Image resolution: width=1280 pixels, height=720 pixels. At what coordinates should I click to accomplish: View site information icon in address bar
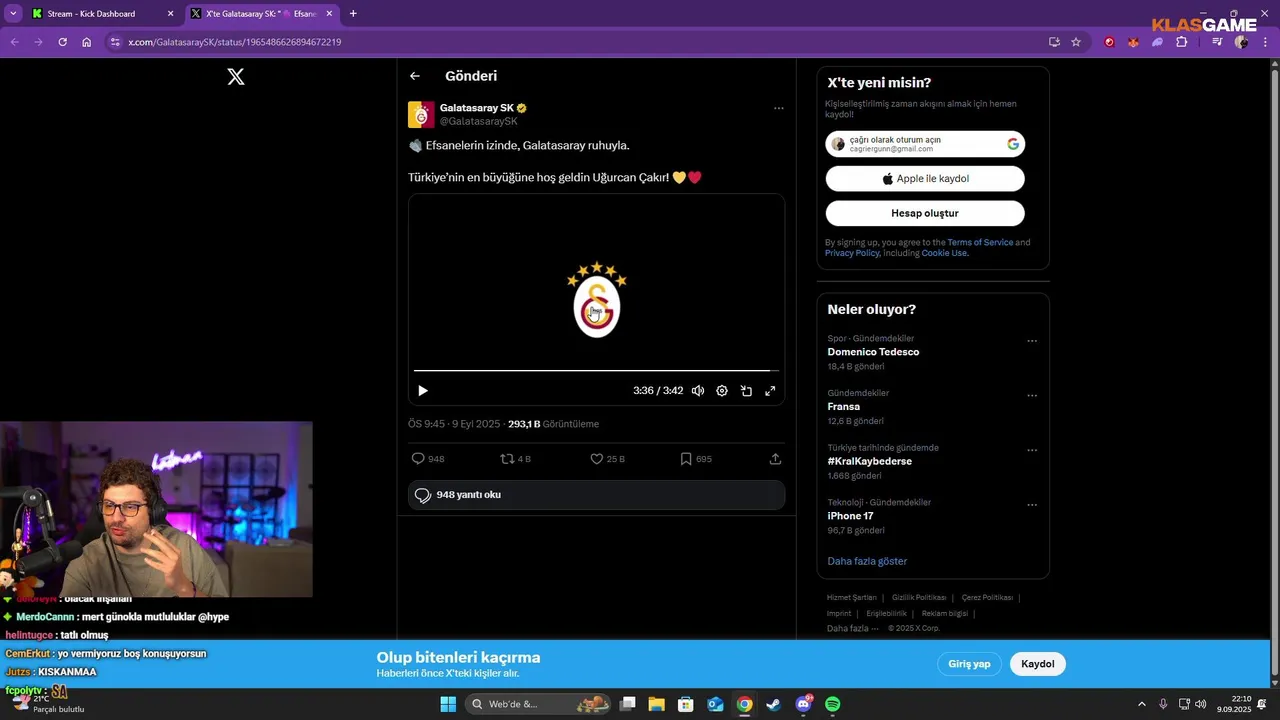point(115,42)
